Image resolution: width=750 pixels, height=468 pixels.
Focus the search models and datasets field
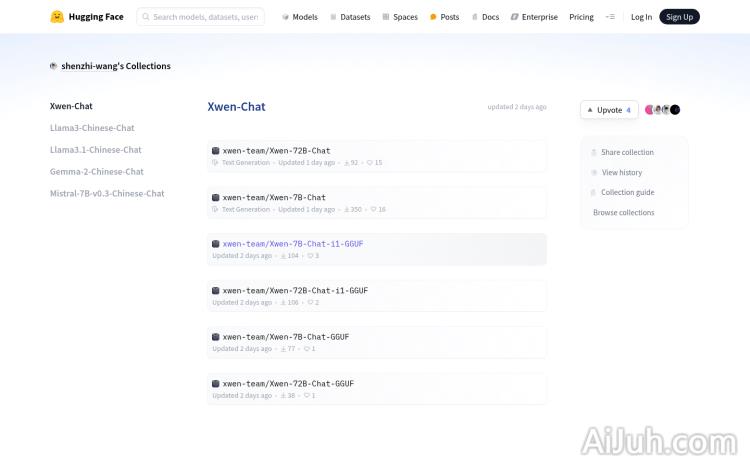200,17
